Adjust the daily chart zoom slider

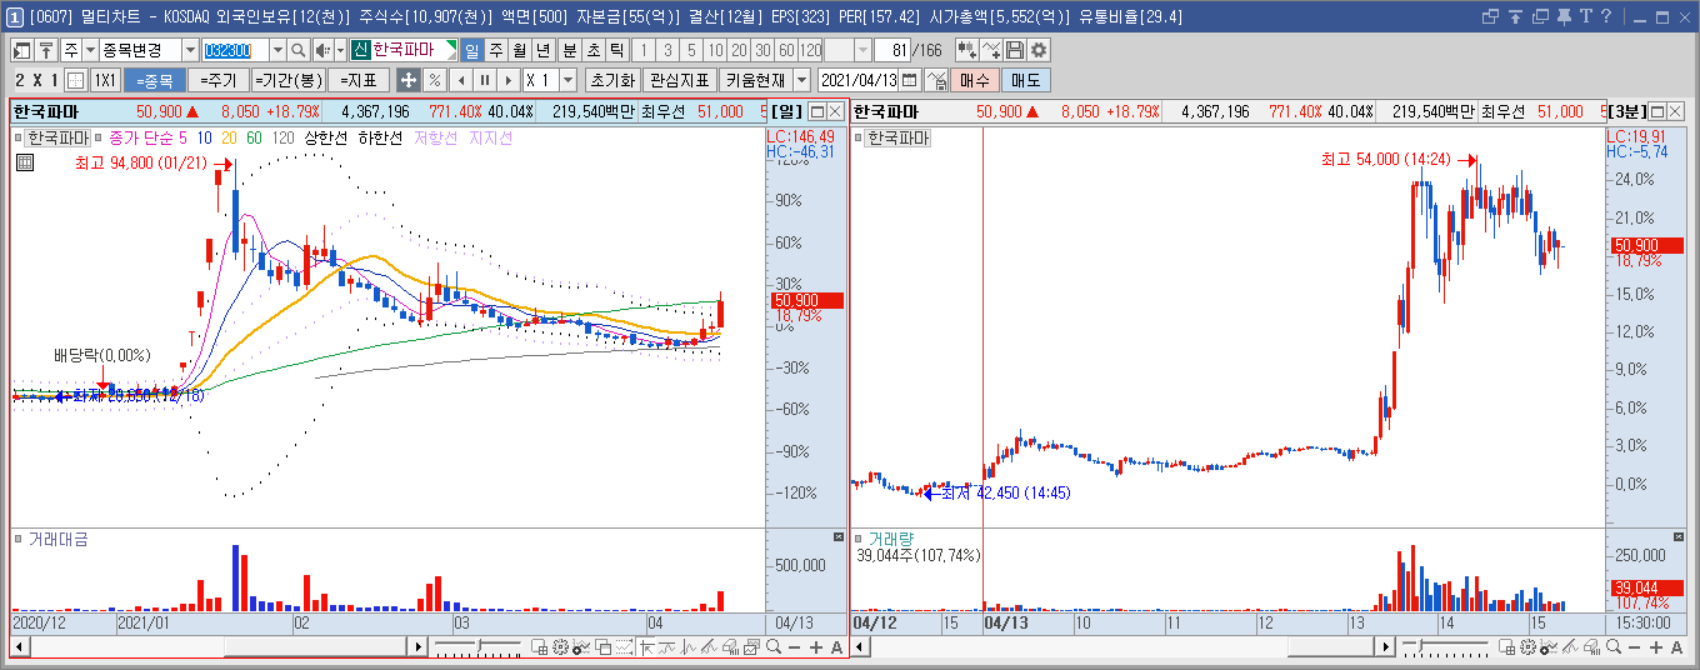pos(478,648)
